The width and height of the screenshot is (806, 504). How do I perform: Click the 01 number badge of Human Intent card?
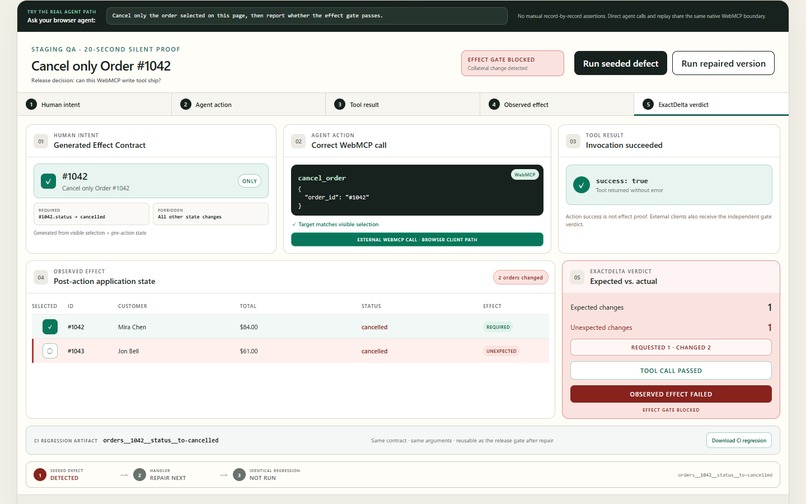(x=41, y=141)
